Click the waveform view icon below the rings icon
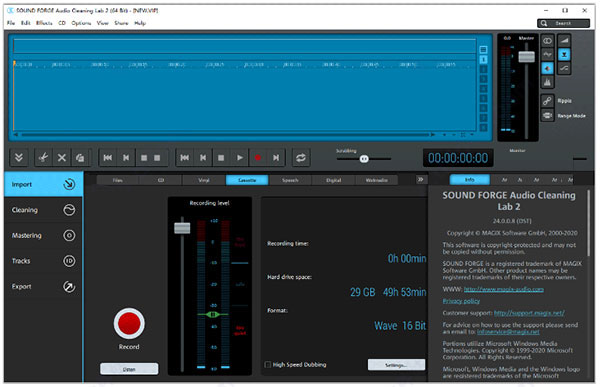The height and width of the screenshot is (387, 600). coord(547,54)
